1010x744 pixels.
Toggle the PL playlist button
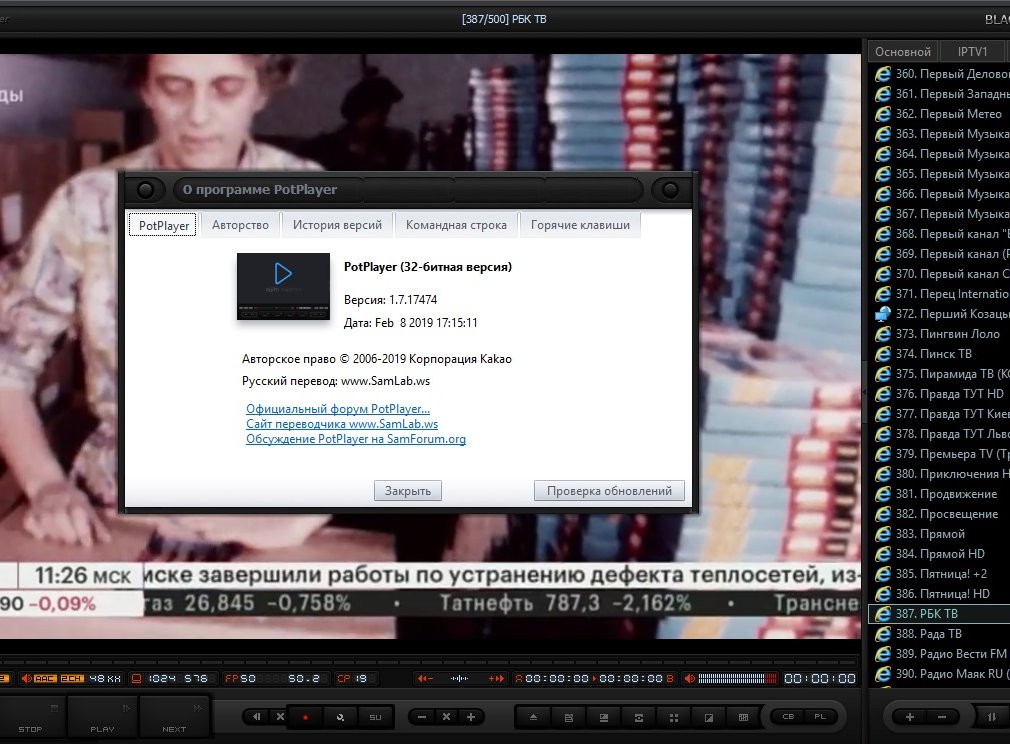[x=820, y=716]
